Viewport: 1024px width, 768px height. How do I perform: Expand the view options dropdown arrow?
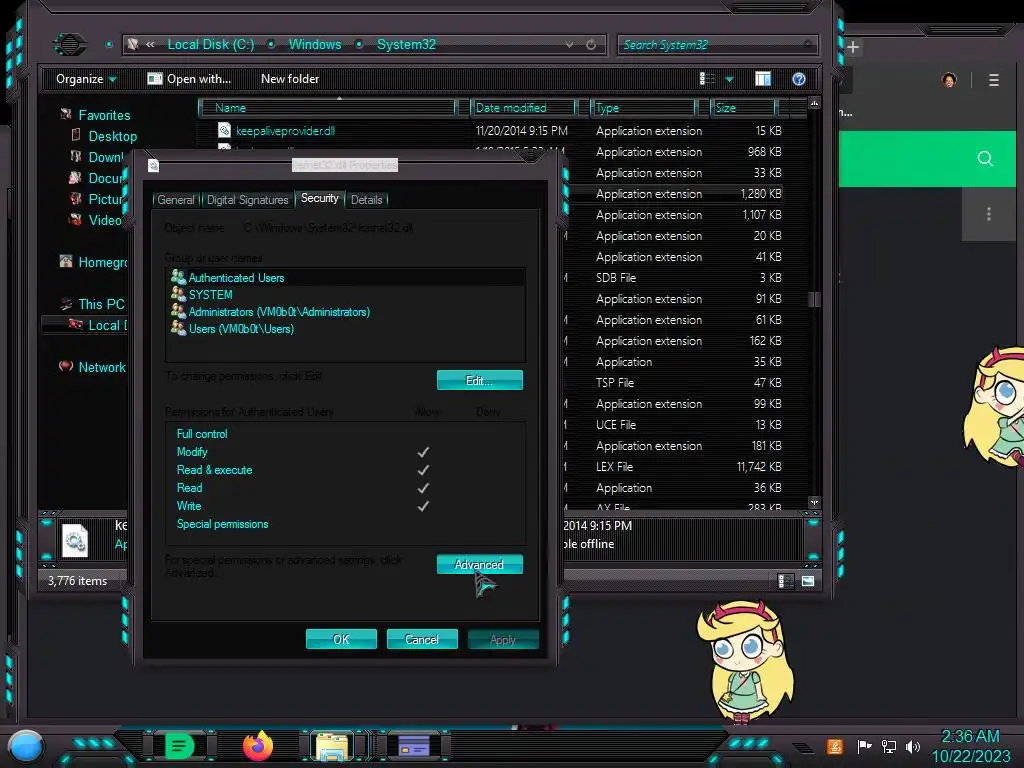coord(729,79)
